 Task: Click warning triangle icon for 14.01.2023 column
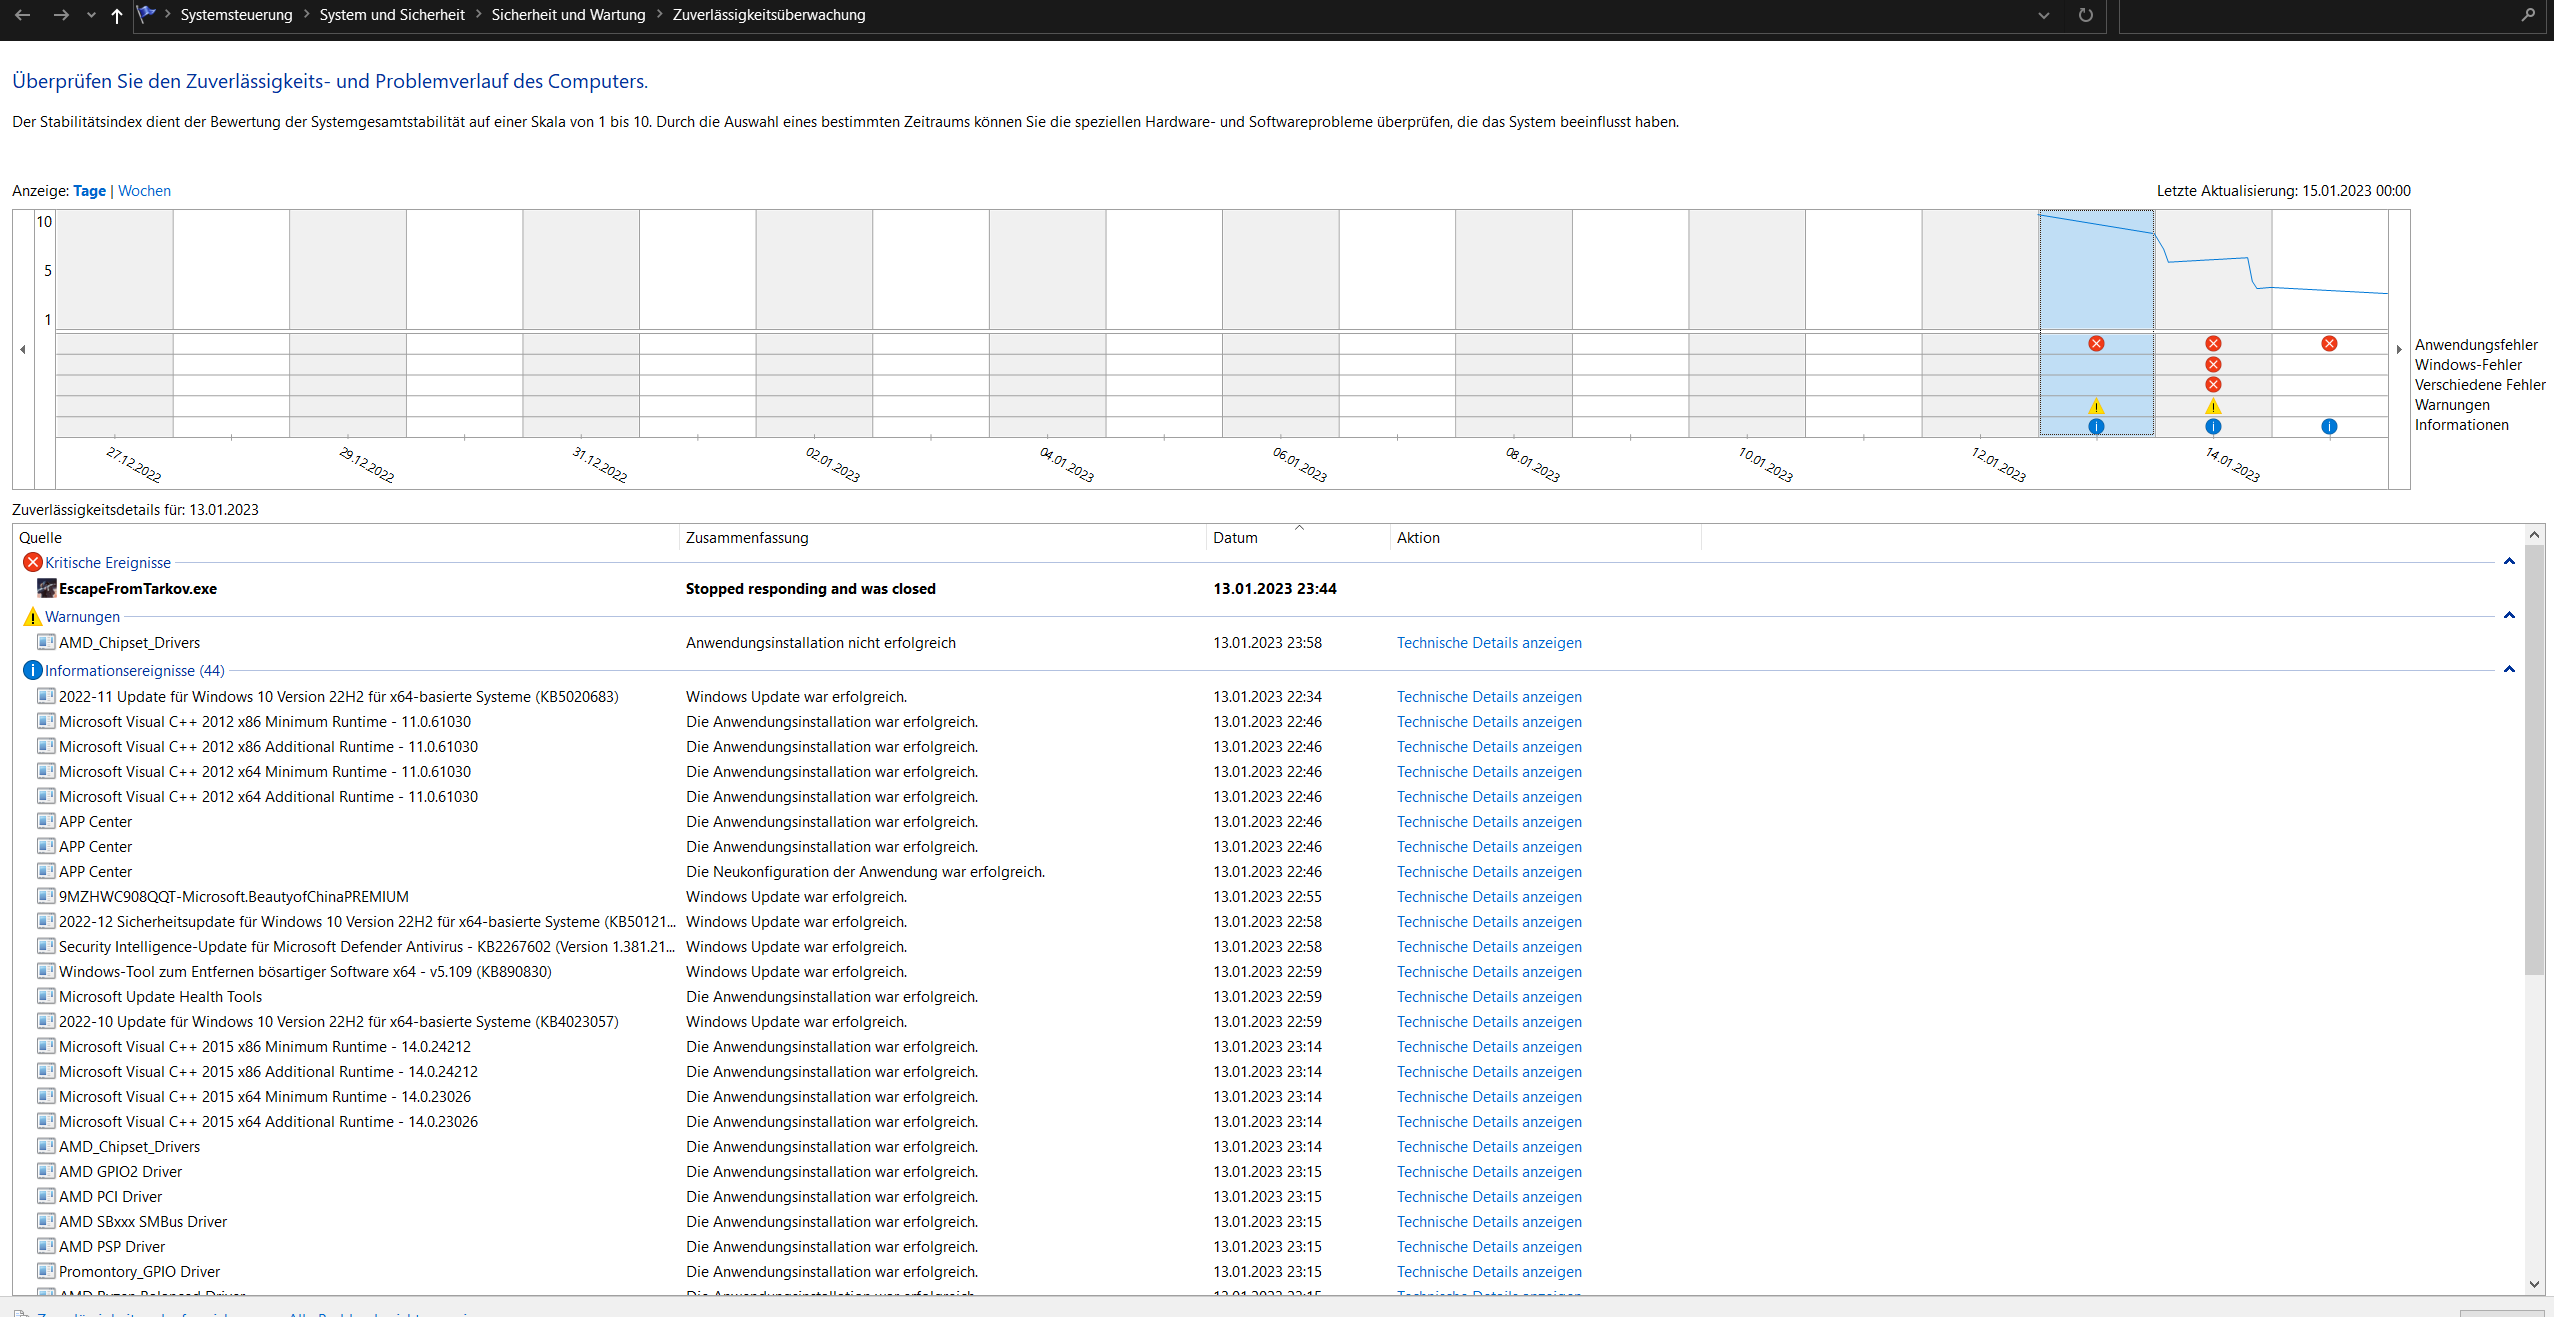click(x=2213, y=406)
